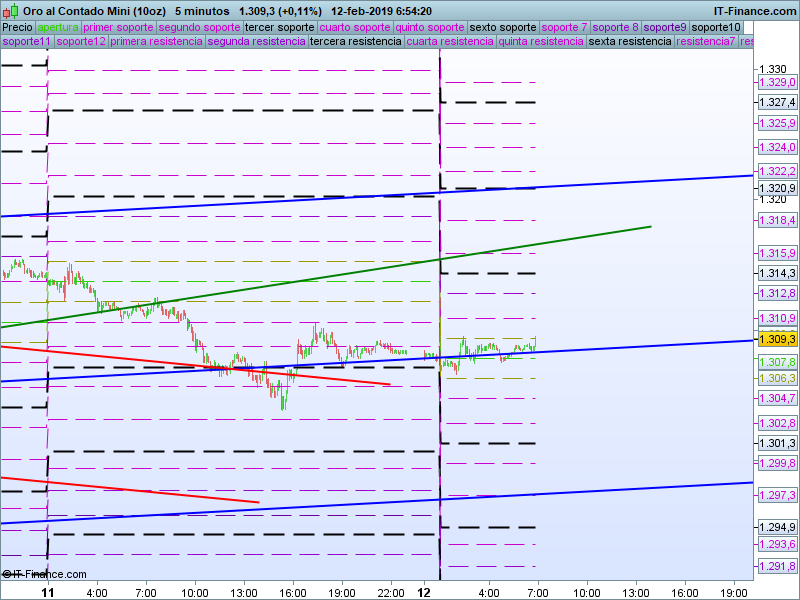Select the green ascending trend line
This screenshot has height=600, width=800.
[327, 277]
